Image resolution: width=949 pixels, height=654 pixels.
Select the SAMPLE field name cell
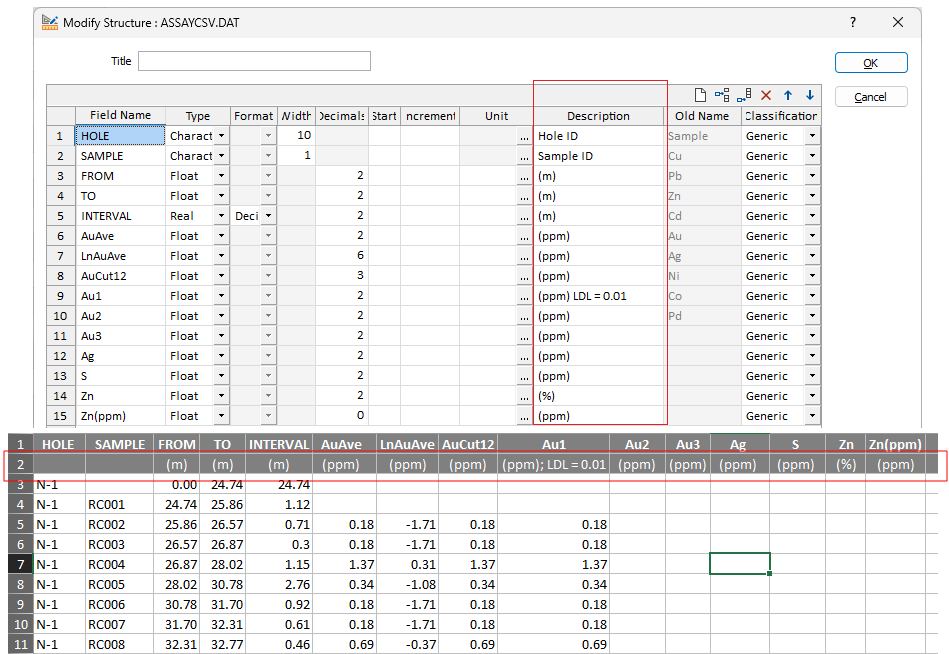click(120, 156)
